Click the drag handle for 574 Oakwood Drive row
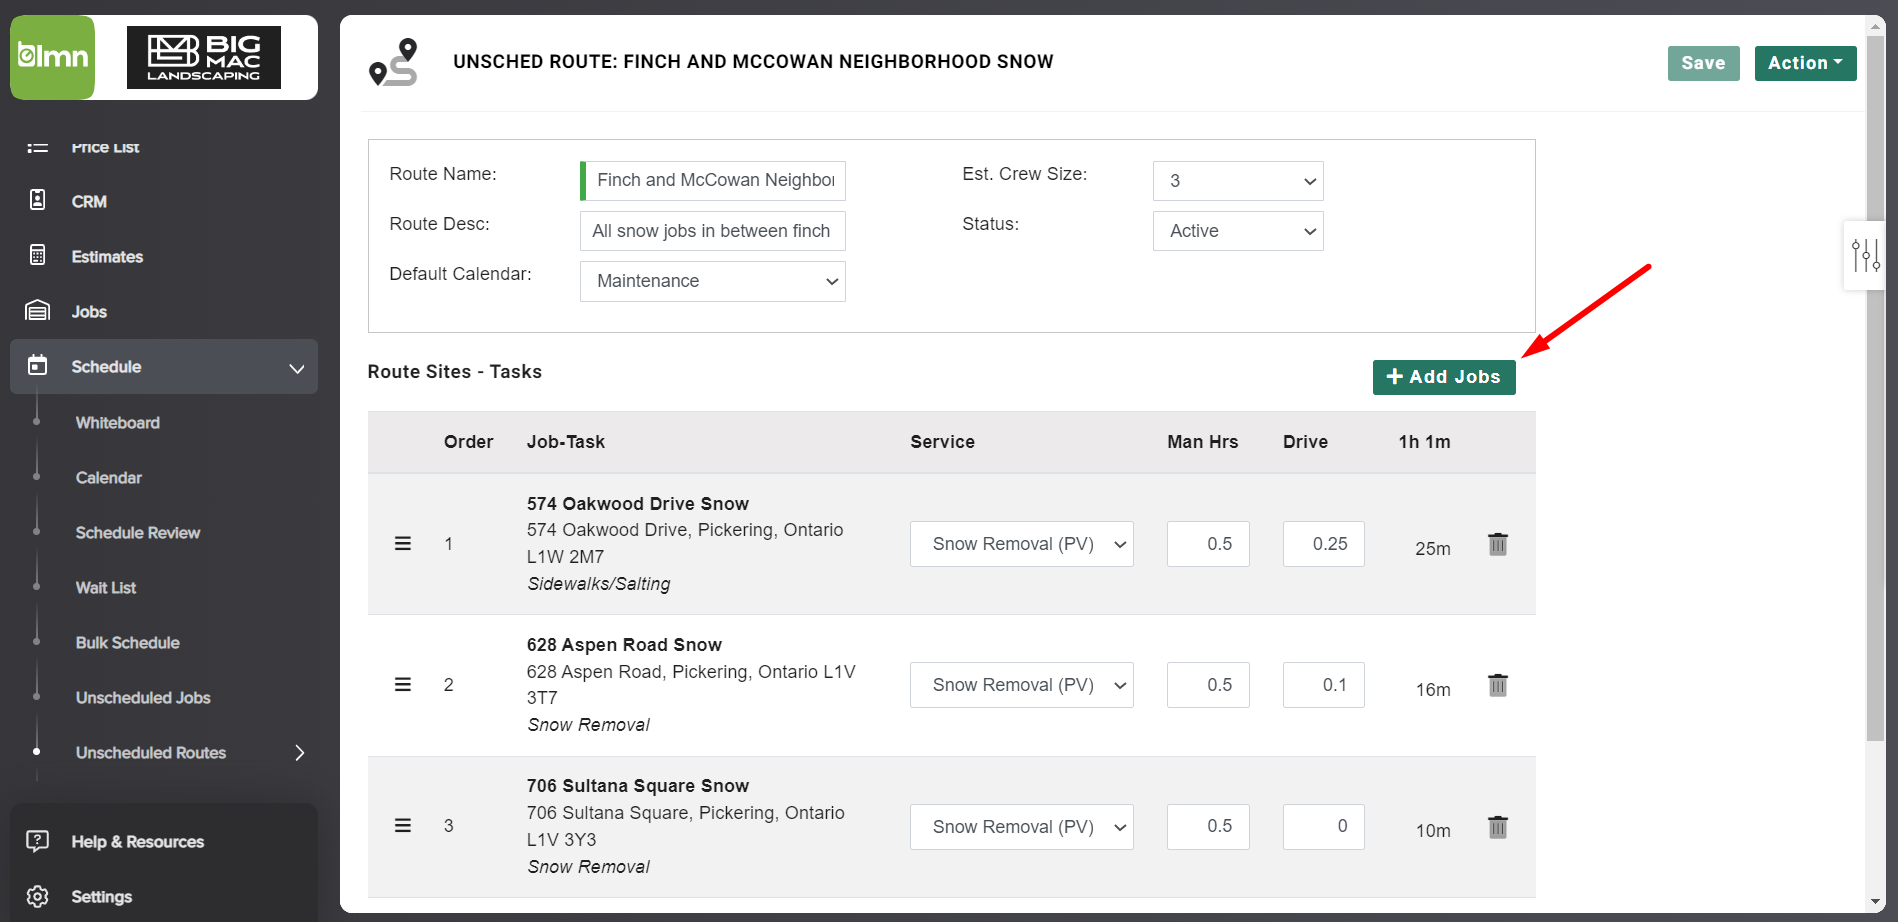 [x=403, y=544]
